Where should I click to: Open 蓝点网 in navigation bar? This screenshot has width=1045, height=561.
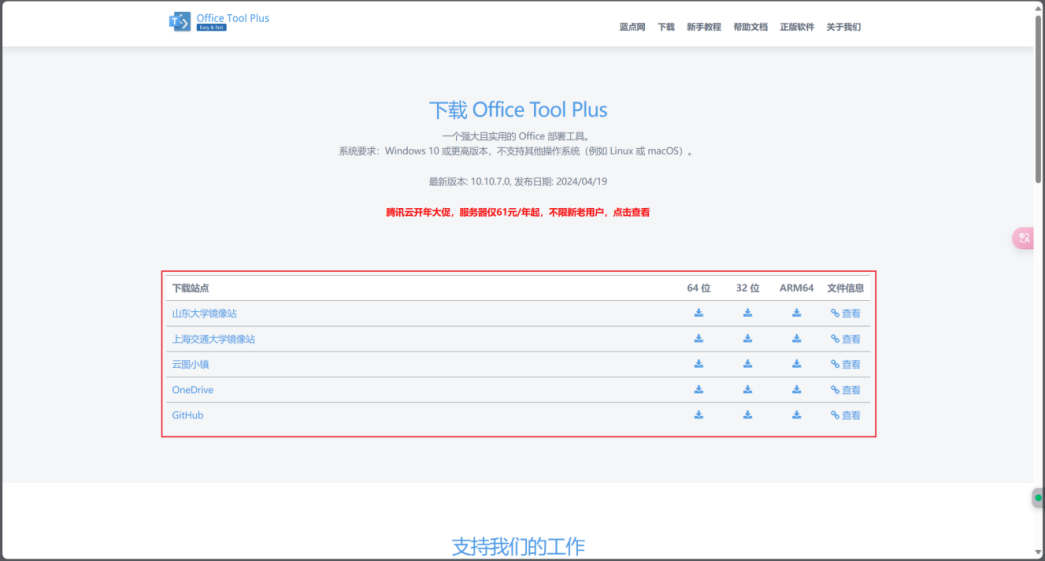(632, 27)
